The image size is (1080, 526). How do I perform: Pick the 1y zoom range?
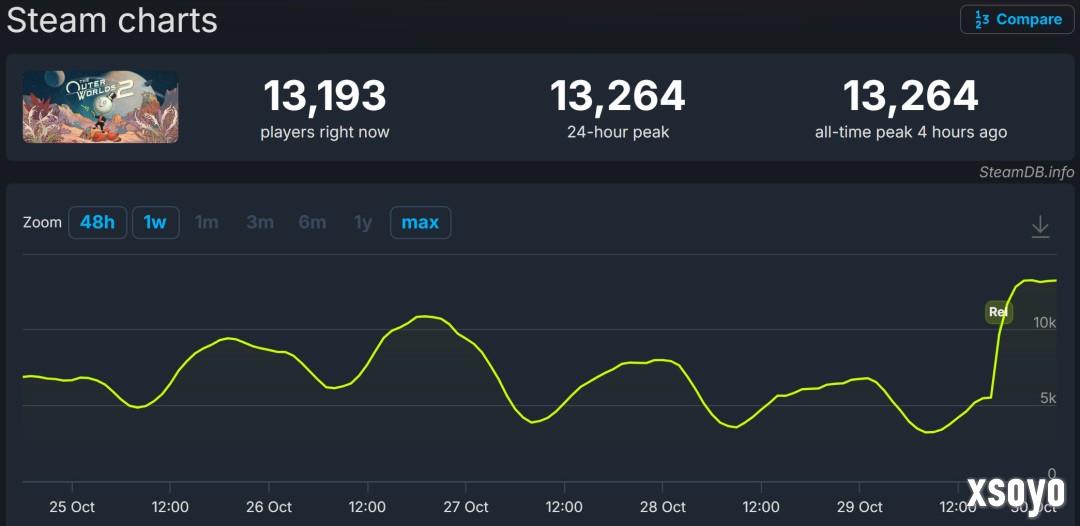point(363,222)
